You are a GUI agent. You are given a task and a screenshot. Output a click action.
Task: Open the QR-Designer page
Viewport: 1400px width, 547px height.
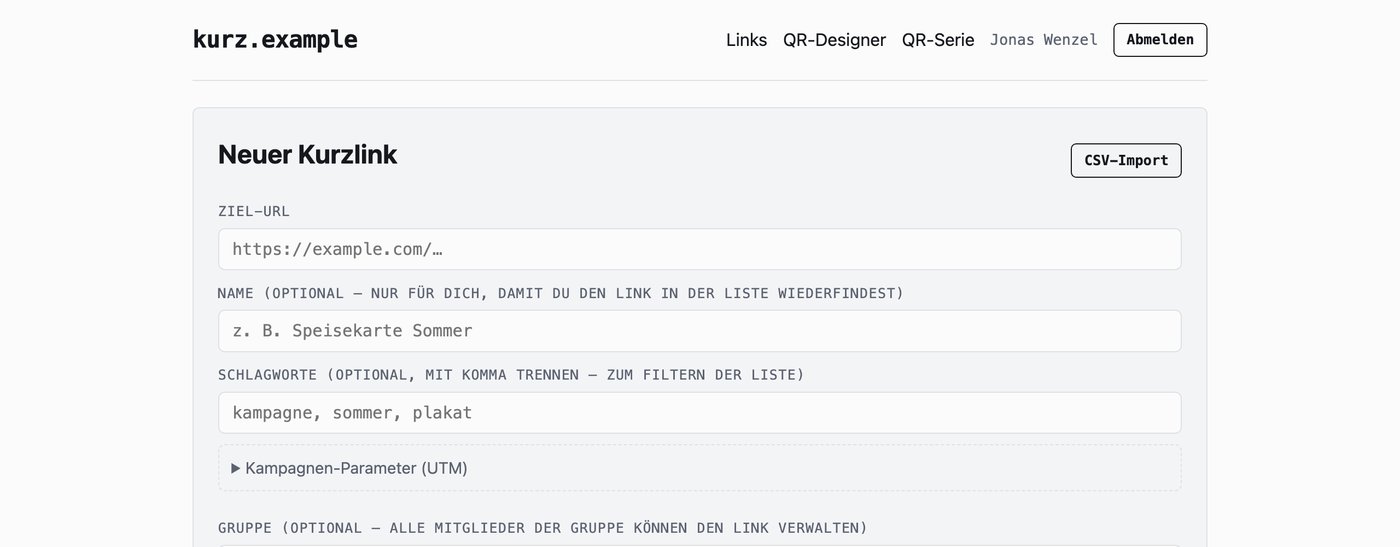(834, 40)
